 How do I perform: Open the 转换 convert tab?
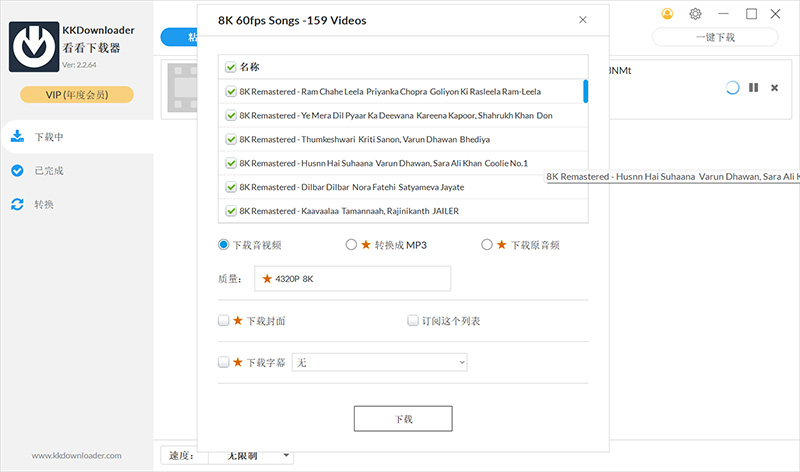pyautogui.click(x=45, y=204)
